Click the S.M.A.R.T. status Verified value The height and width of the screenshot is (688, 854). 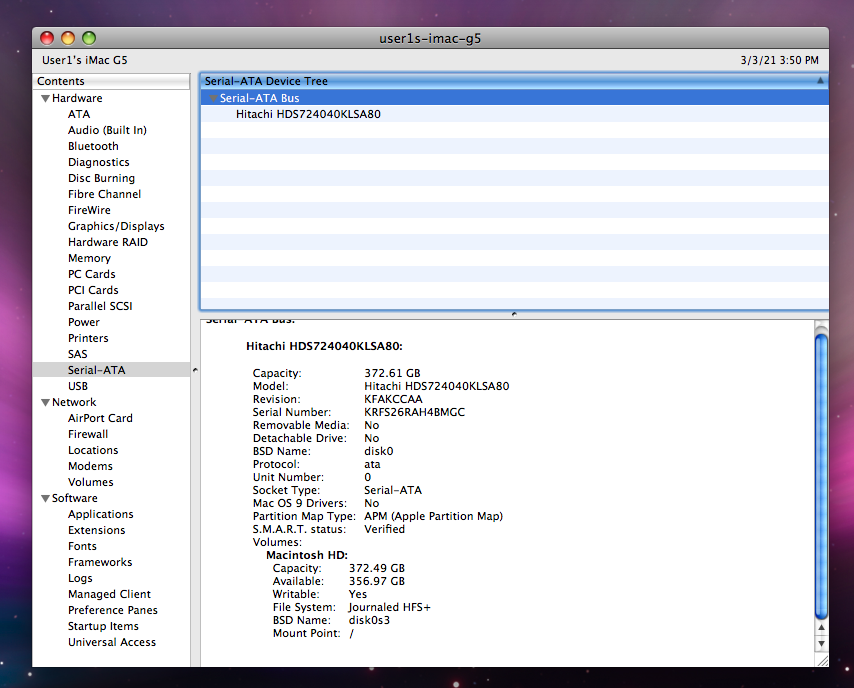pyautogui.click(x=385, y=529)
